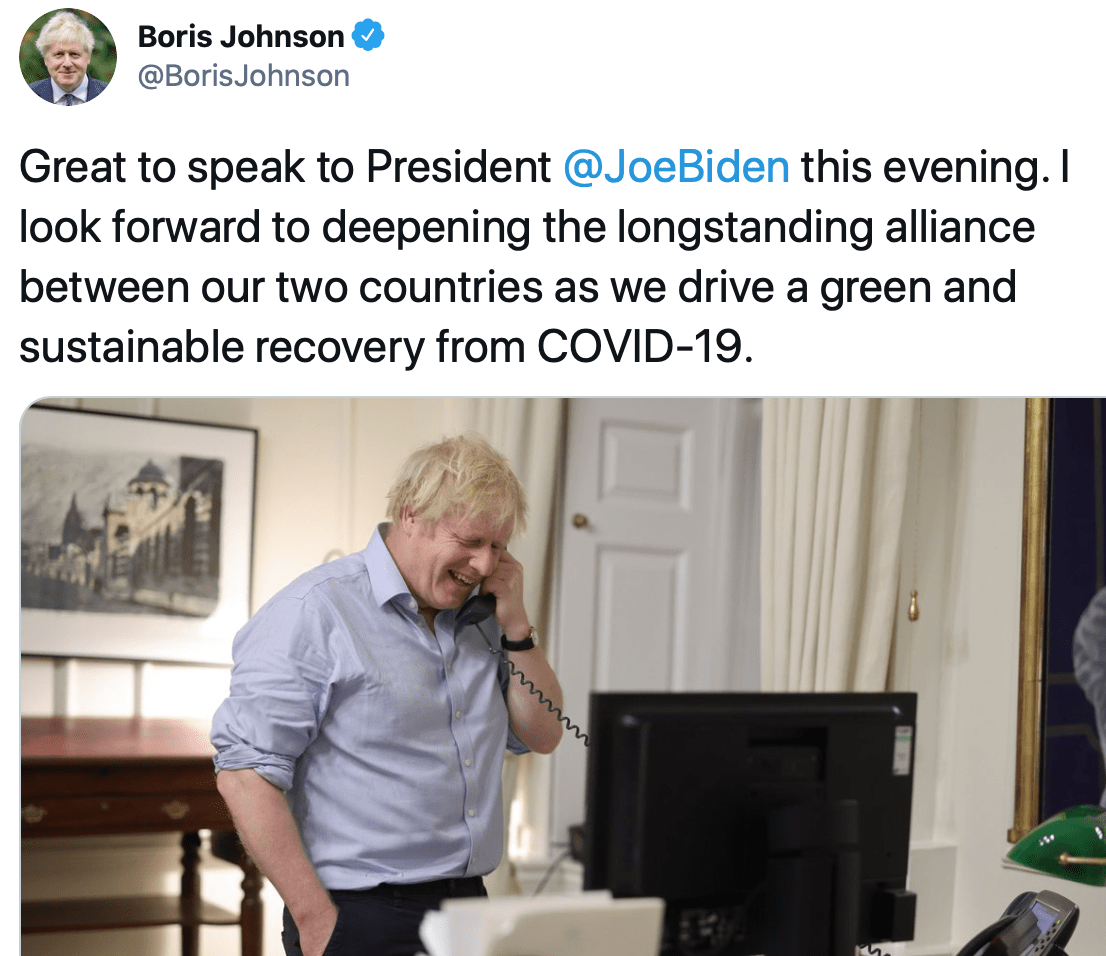This screenshot has height=956, width=1106.
Task: Click the wristwatch on the man's wrist
Action: click(x=521, y=641)
